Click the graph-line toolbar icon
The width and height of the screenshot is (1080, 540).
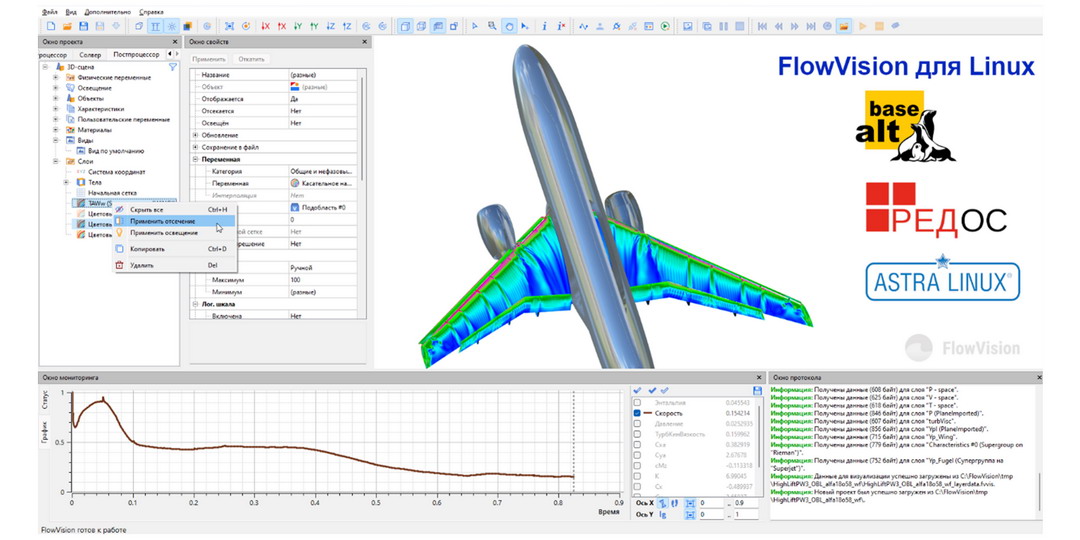[x=583, y=26]
